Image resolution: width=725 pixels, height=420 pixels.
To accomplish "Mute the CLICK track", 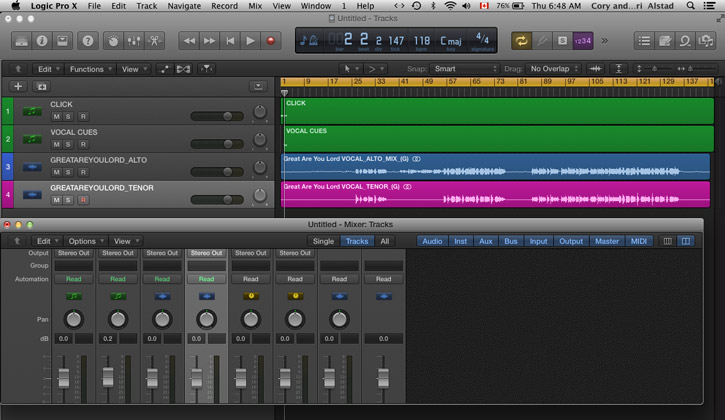I will coord(56,117).
